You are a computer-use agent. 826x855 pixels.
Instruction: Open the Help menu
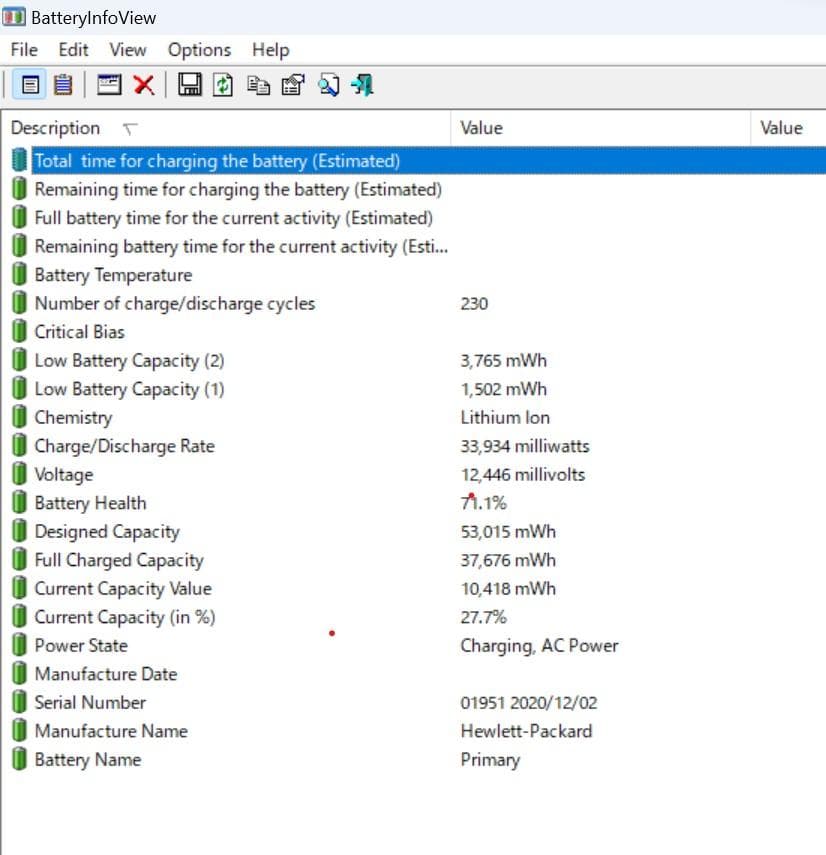[x=270, y=49]
